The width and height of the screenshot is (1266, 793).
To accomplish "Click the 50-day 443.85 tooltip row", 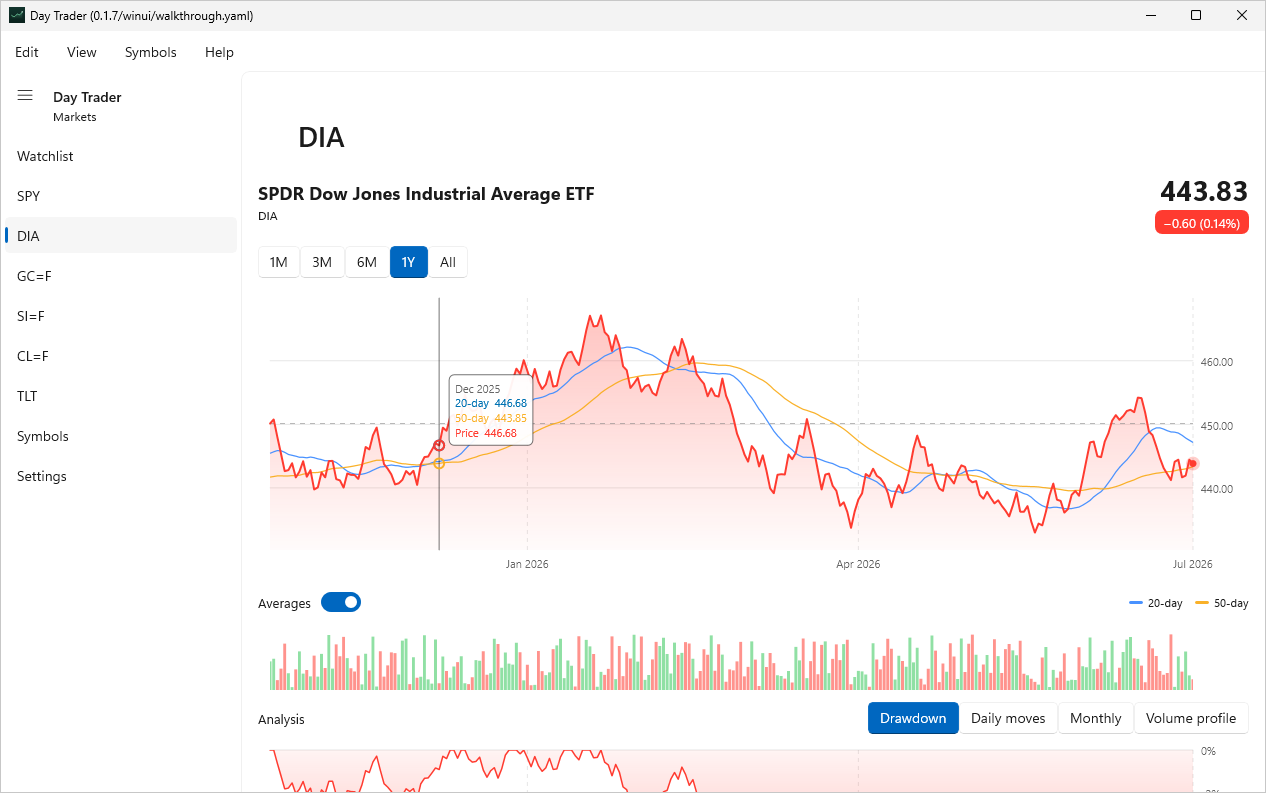I will 491,418.
